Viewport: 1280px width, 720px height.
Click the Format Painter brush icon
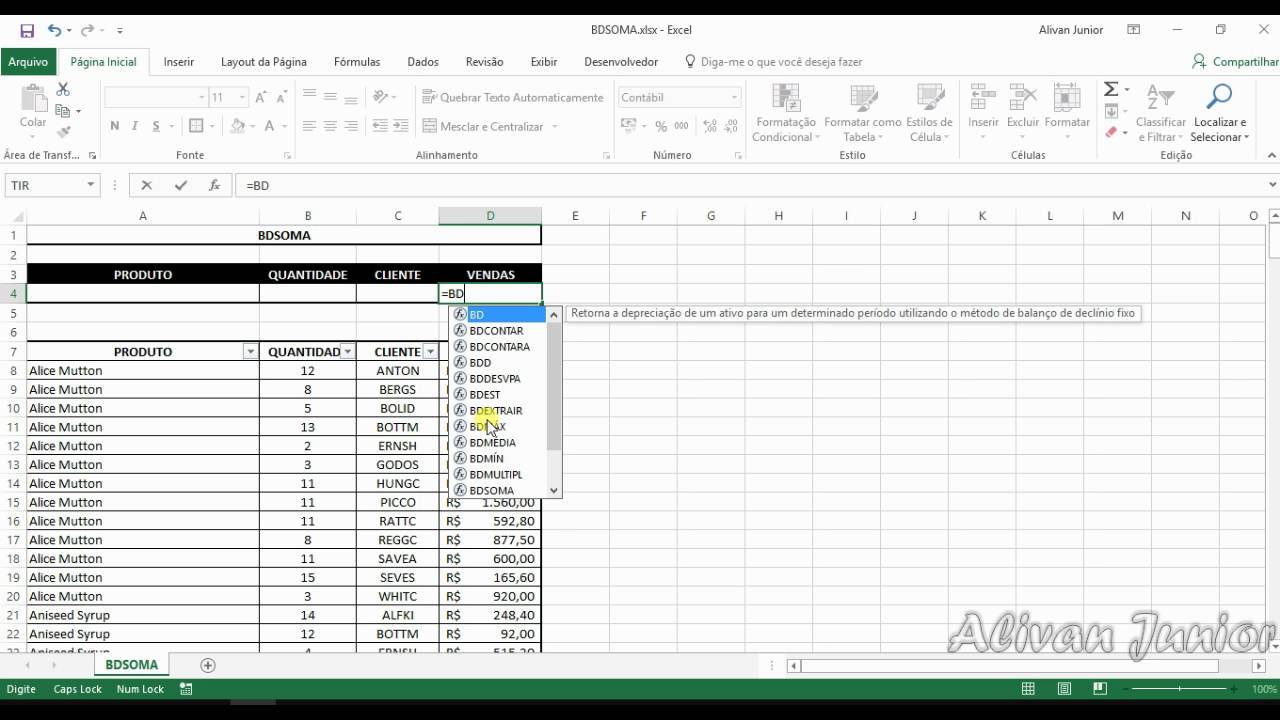click(63, 132)
